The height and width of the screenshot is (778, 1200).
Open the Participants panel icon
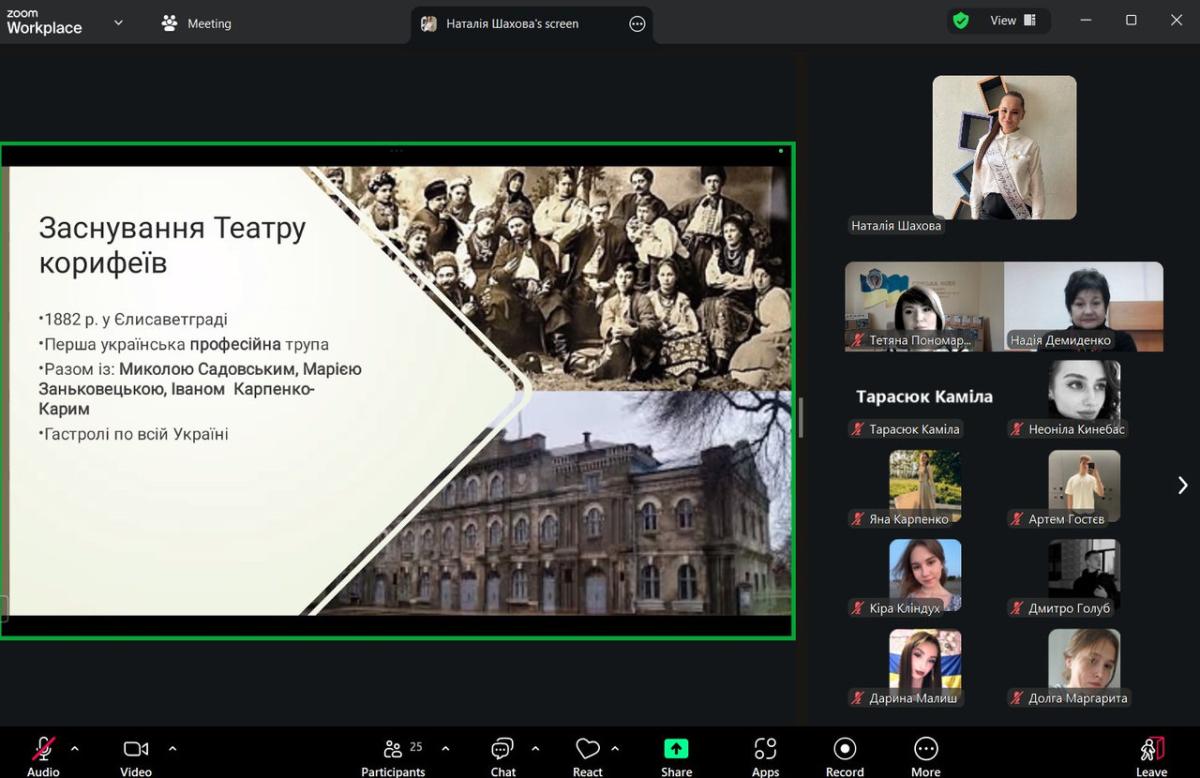point(393,750)
